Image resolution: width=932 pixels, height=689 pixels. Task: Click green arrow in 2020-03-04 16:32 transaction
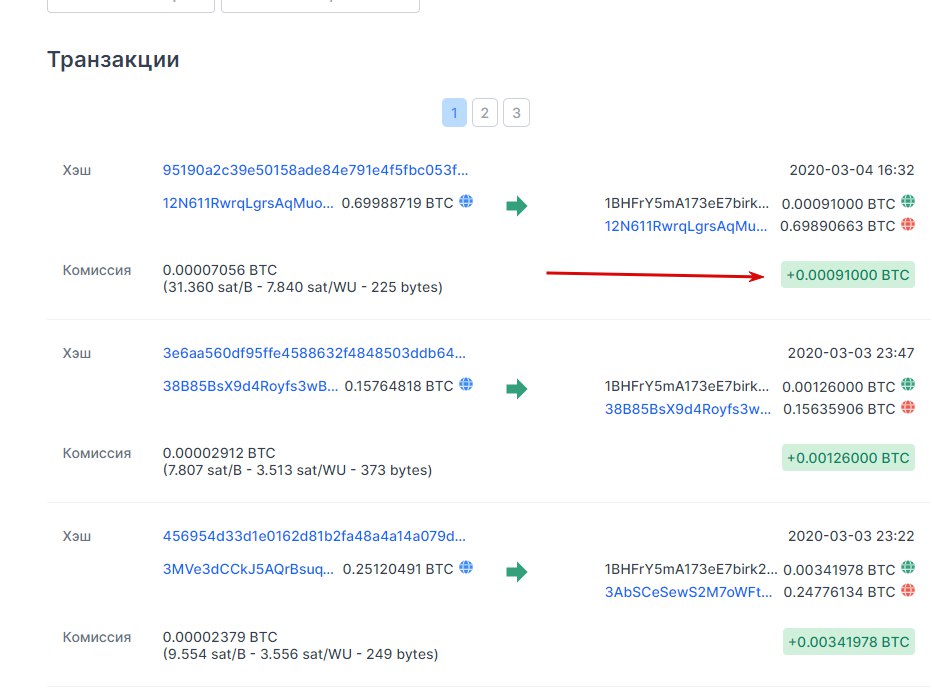517,206
